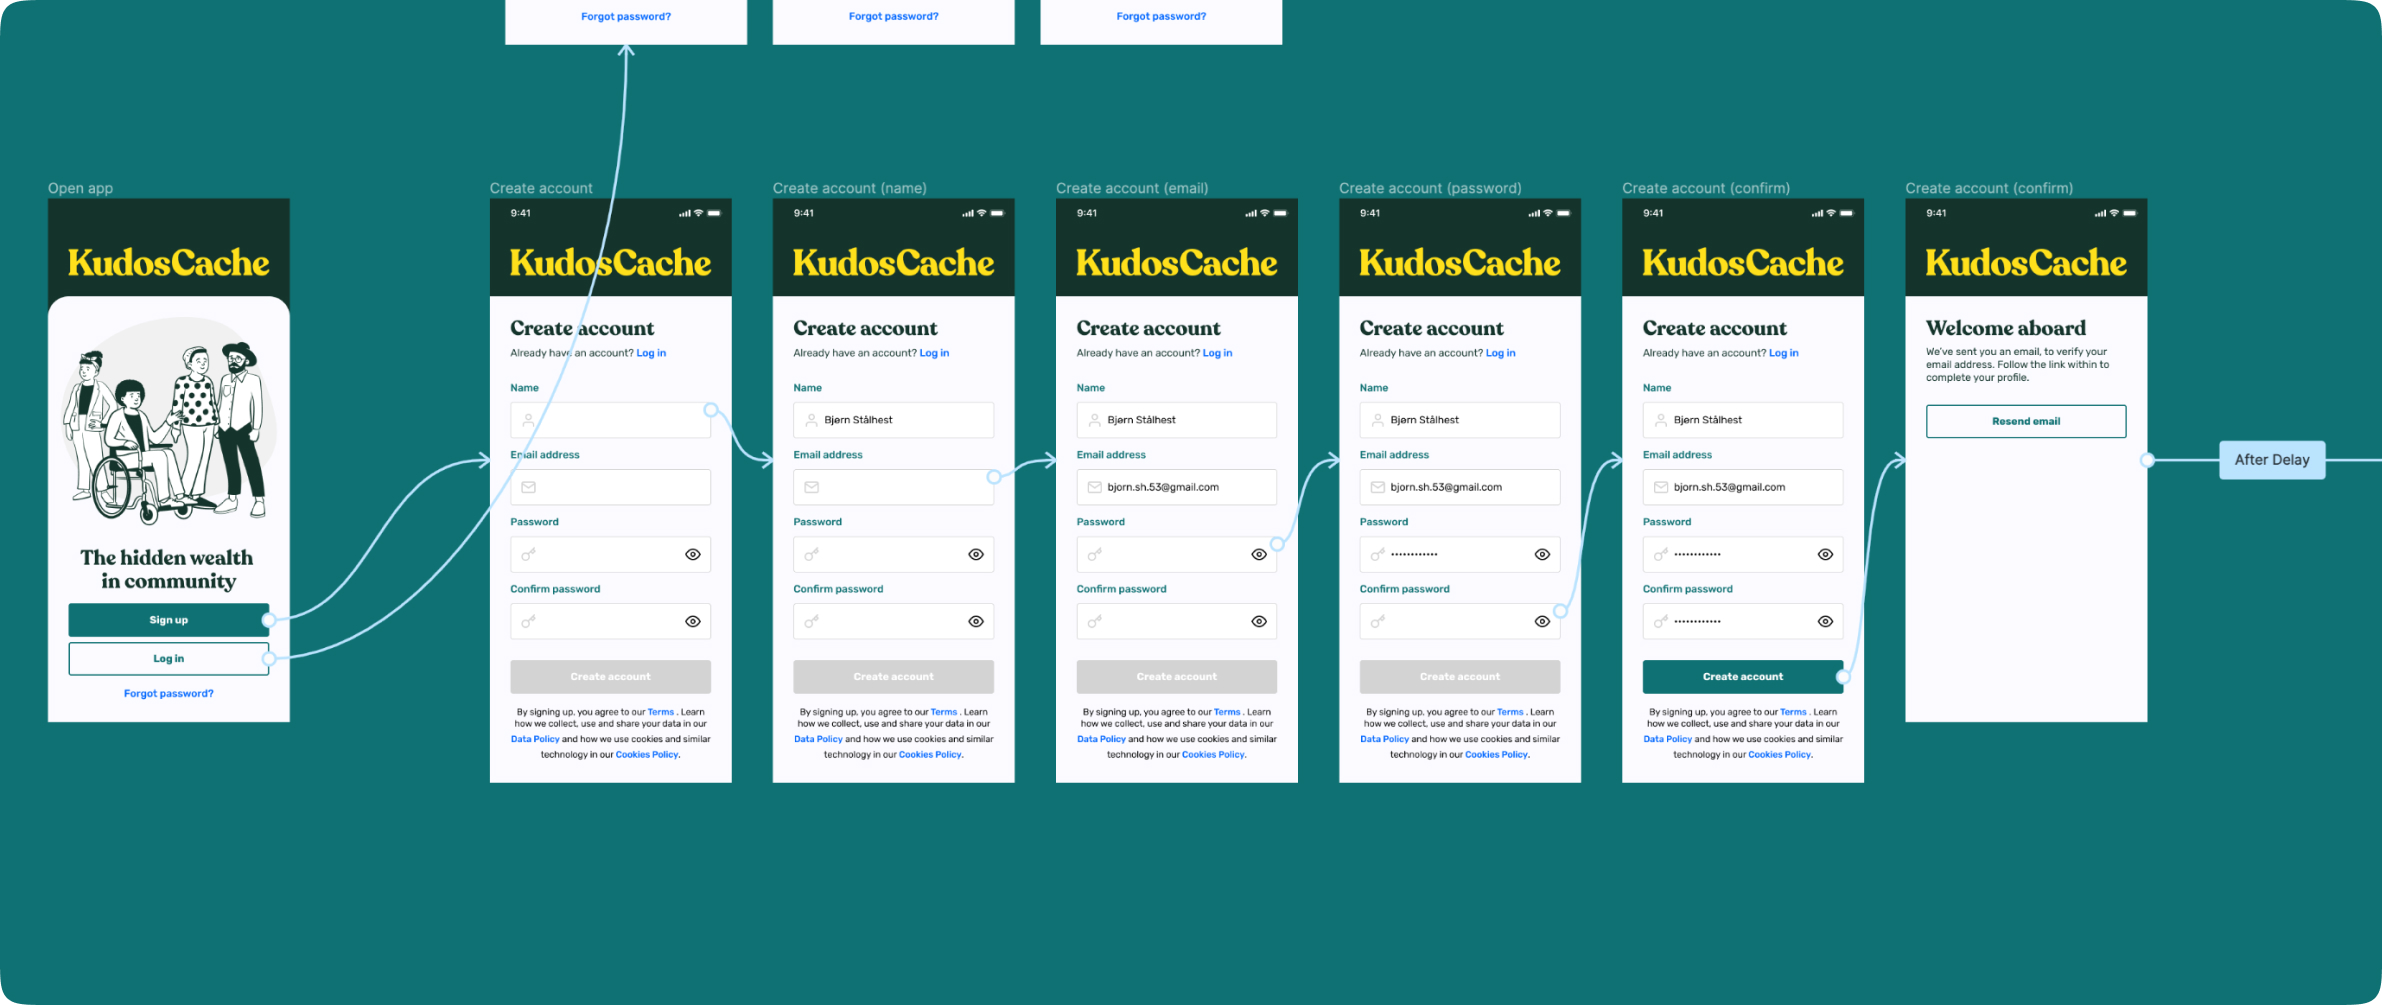Select the After Delay interaction label
This screenshot has width=2382, height=1005.
pos(2271,460)
